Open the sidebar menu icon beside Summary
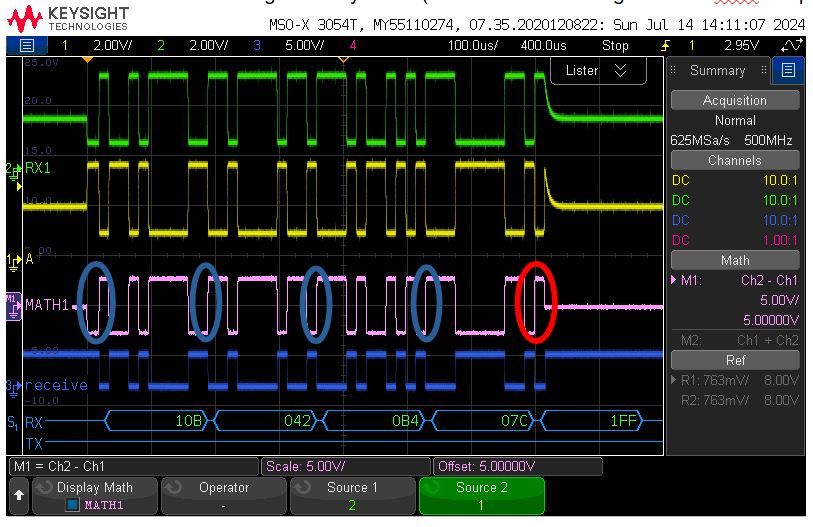 pyautogui.click(x=788, y=70)
